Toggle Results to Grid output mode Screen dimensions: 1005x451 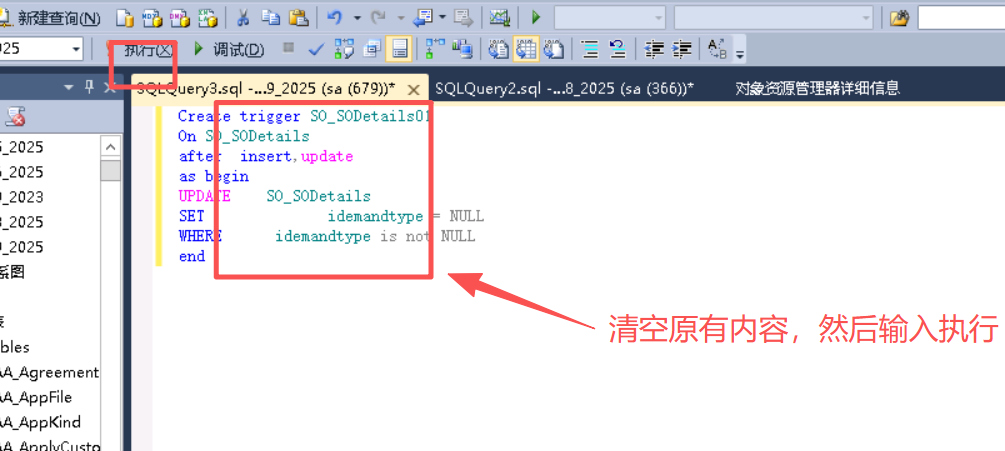(526, 49)
